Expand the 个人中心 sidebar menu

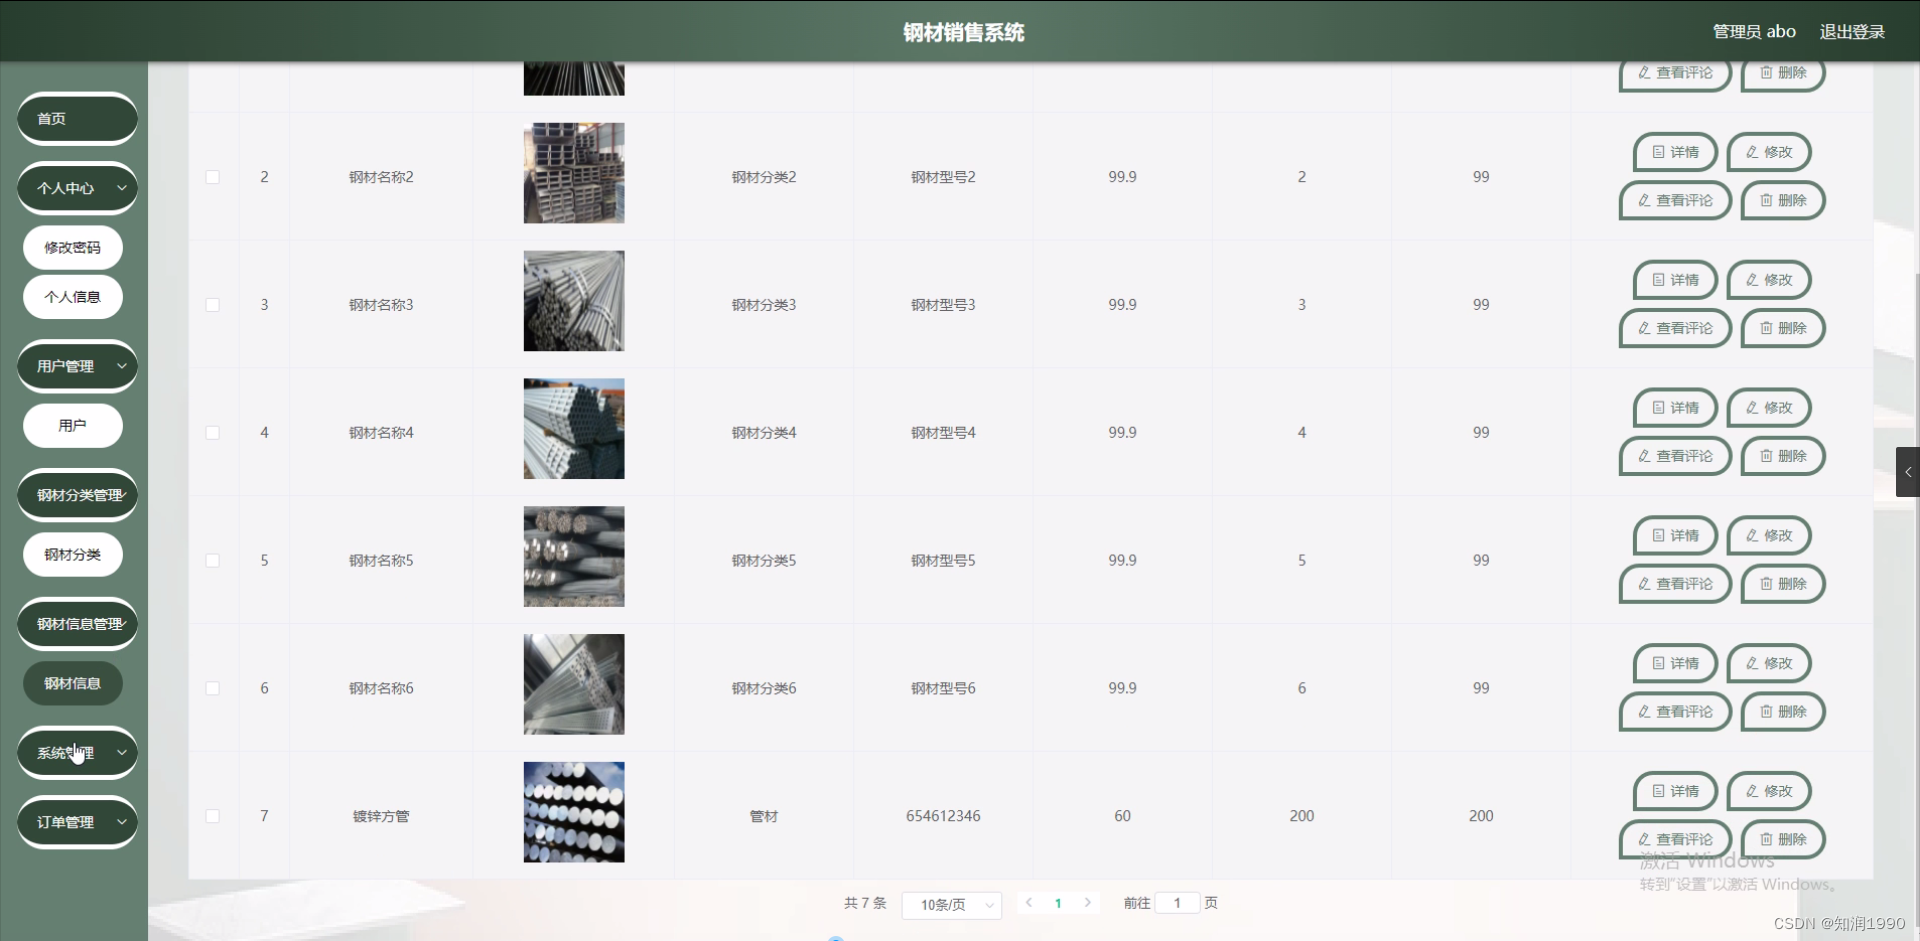coord(76,188)
